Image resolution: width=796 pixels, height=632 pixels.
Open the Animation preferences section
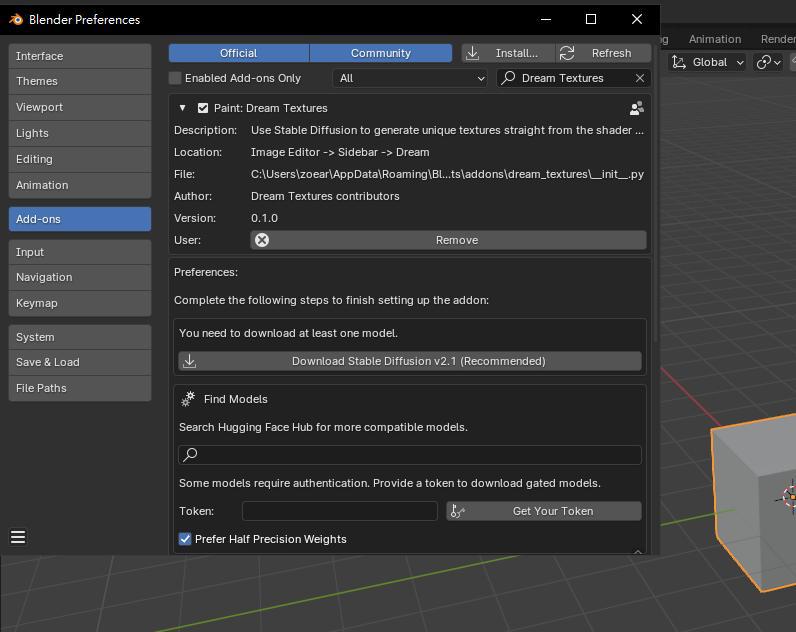[80, 185]
